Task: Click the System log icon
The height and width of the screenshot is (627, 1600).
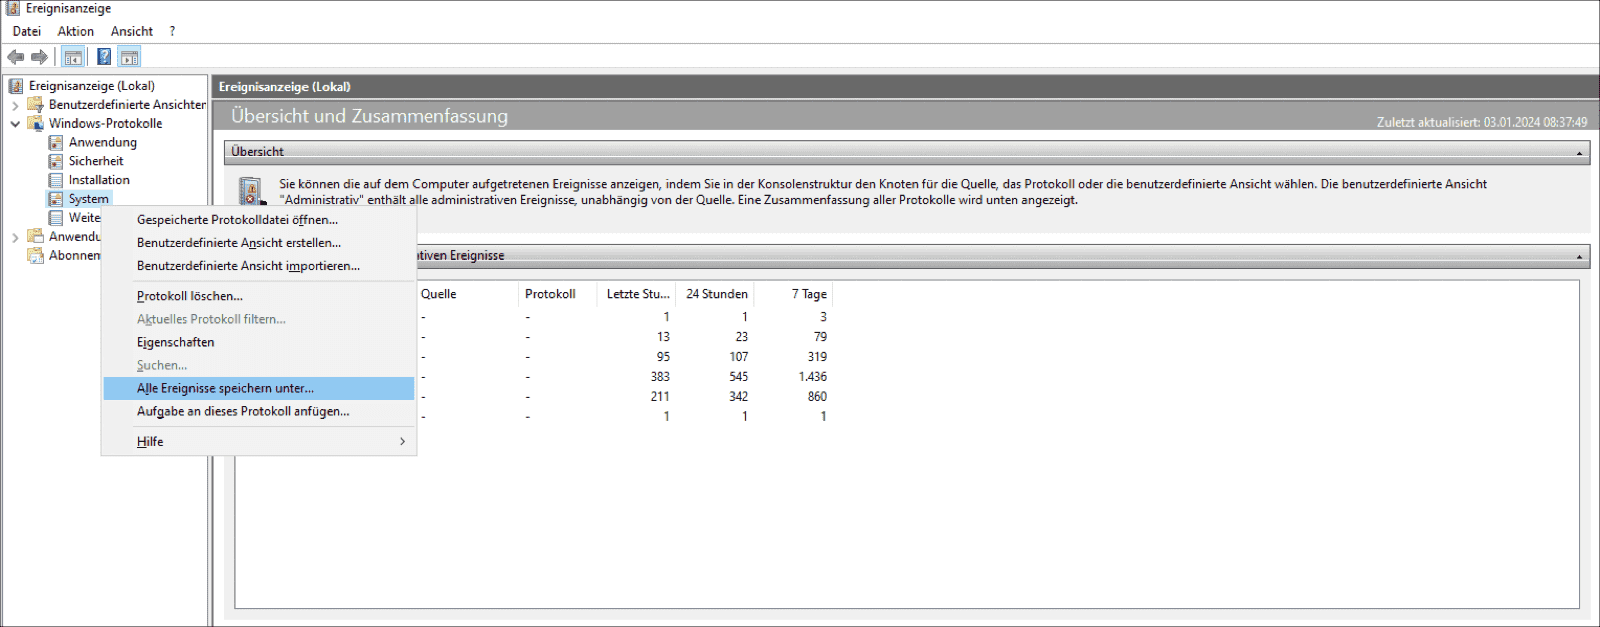Action: (x=56, y=200)
